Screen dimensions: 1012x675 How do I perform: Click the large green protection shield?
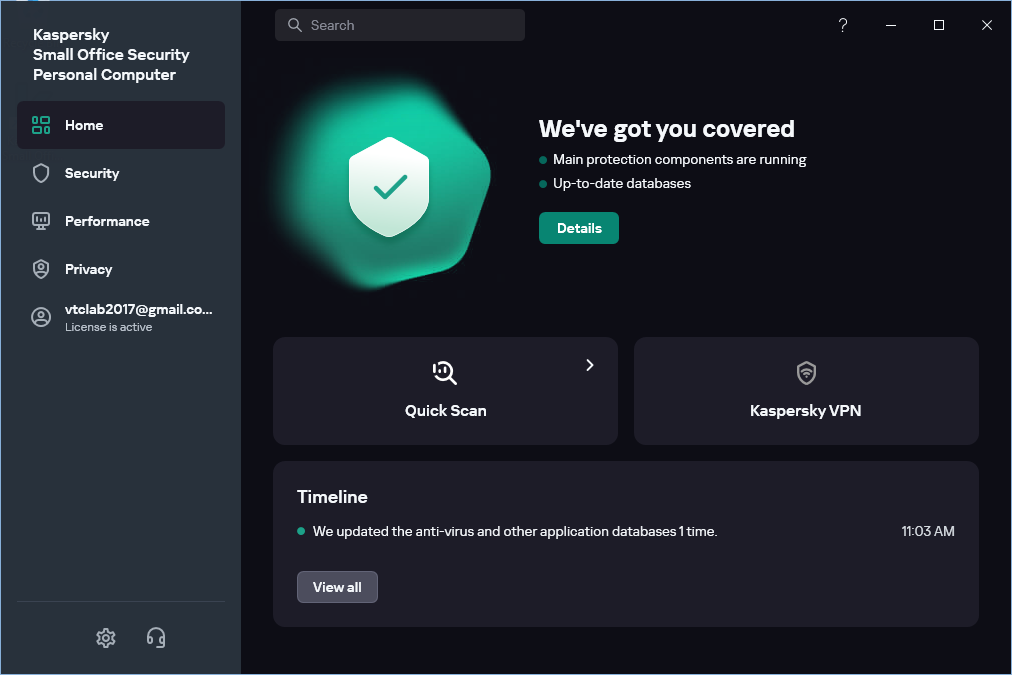[x=389, y=187]
